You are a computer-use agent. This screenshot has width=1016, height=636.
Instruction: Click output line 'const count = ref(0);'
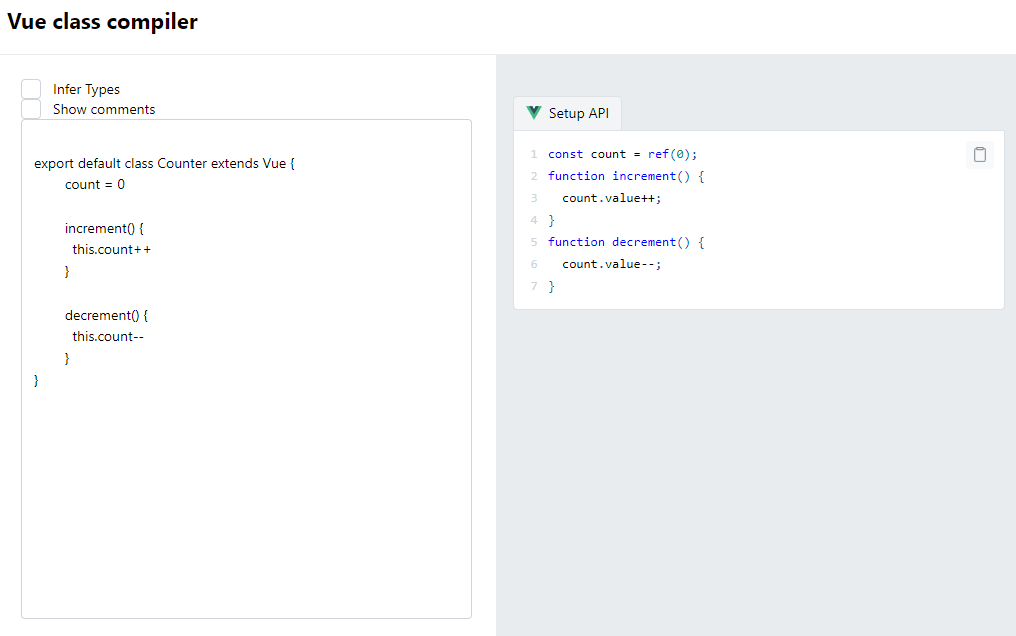pos(623,154)
